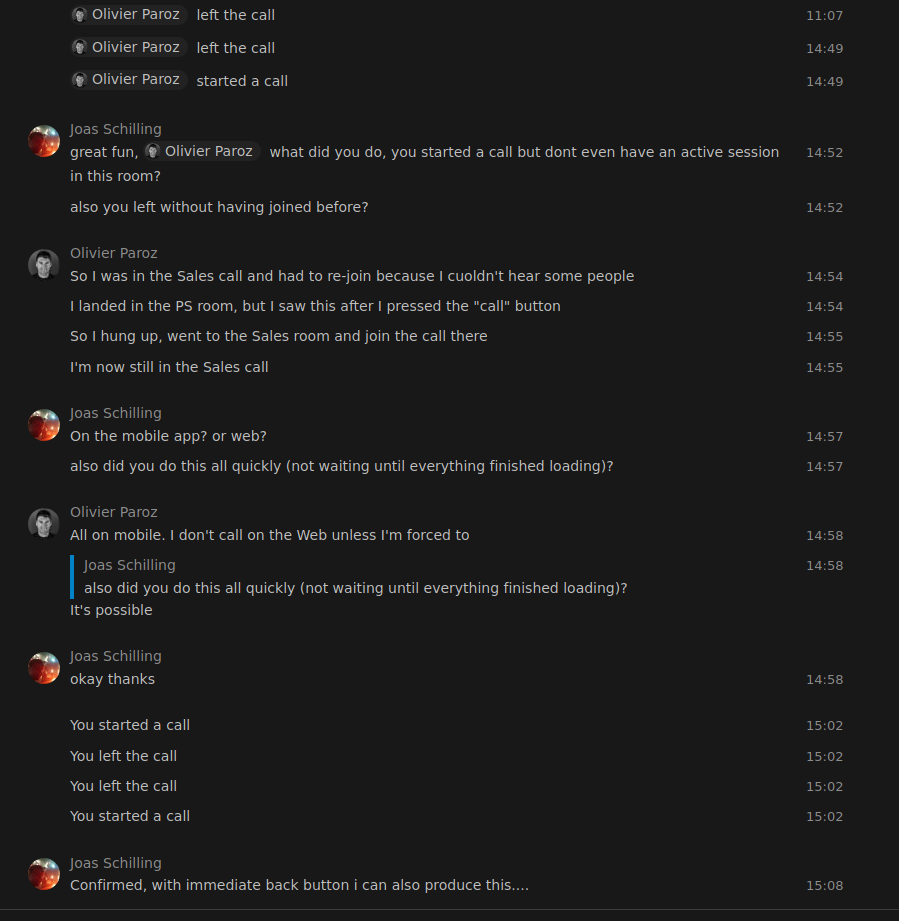Open Olivier Paroz mention chip in 'great fun' message
Screen dimensions: 899x921
point(202,152)
